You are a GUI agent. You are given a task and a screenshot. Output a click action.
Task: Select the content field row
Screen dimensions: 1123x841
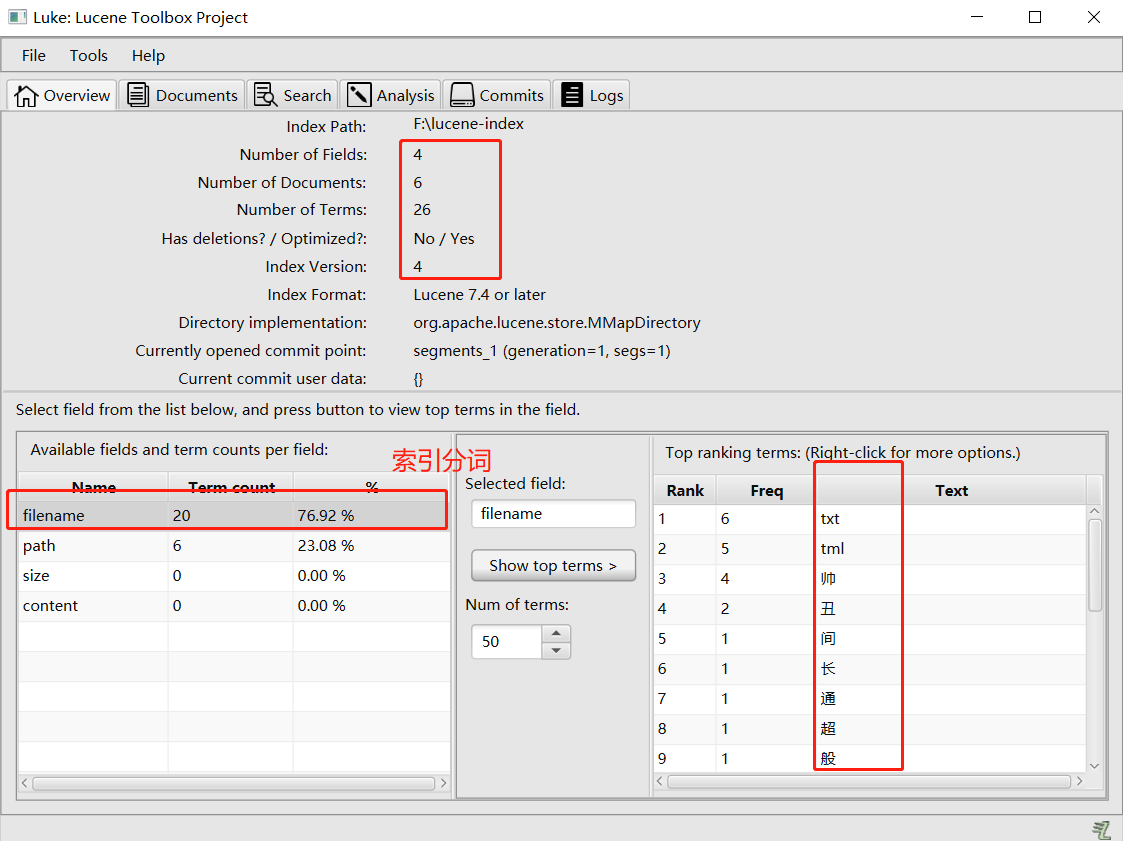point(234,605)
